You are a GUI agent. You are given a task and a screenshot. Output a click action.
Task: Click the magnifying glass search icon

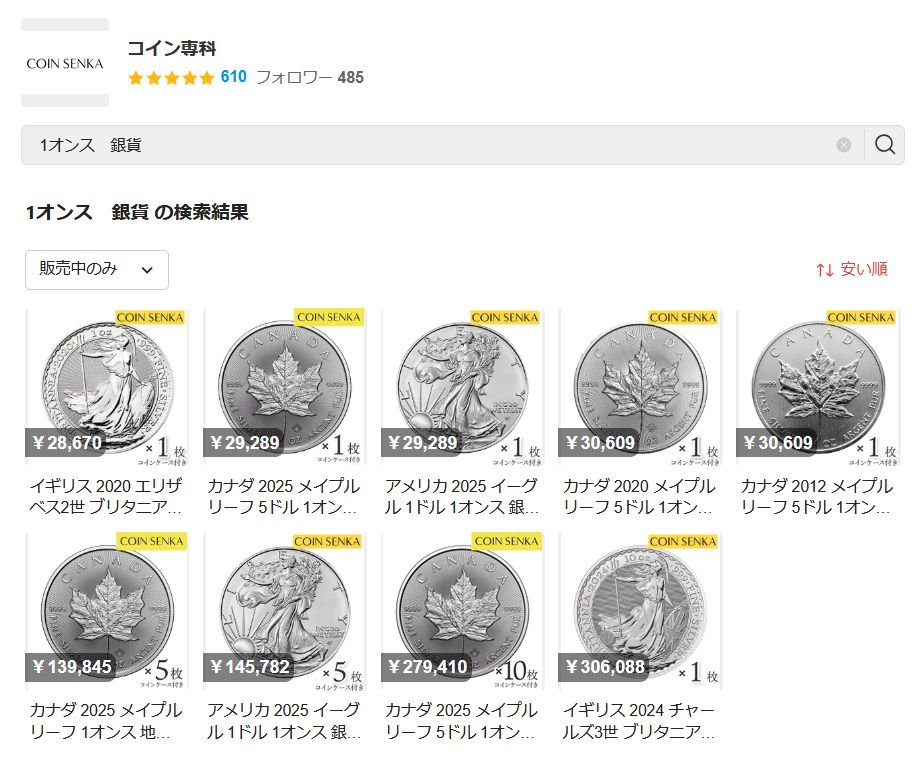pyautogui.click(x=884, y=144)
